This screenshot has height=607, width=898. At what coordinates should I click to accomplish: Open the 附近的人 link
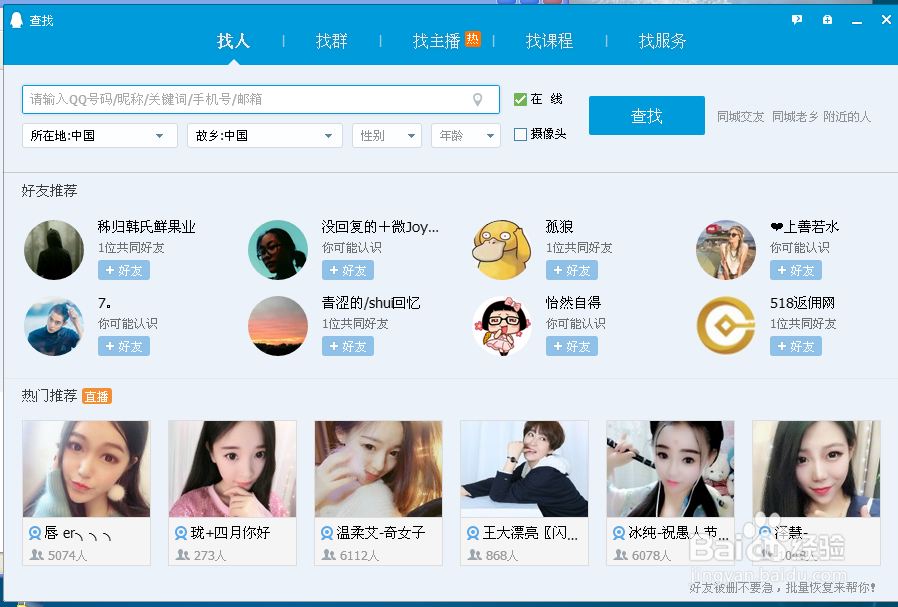pos(847,117)
